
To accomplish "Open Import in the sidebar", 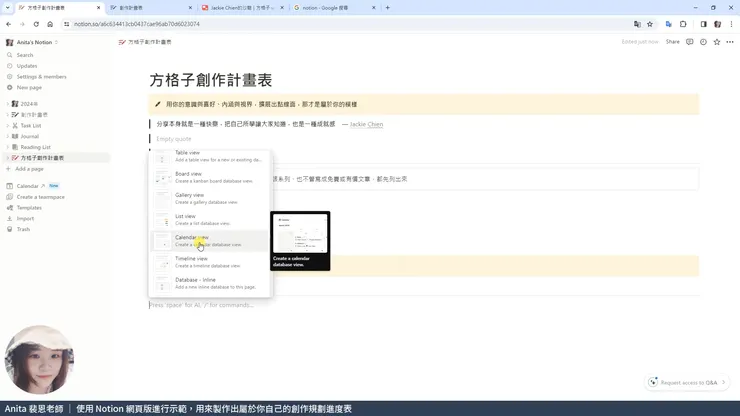I will 25,219.
